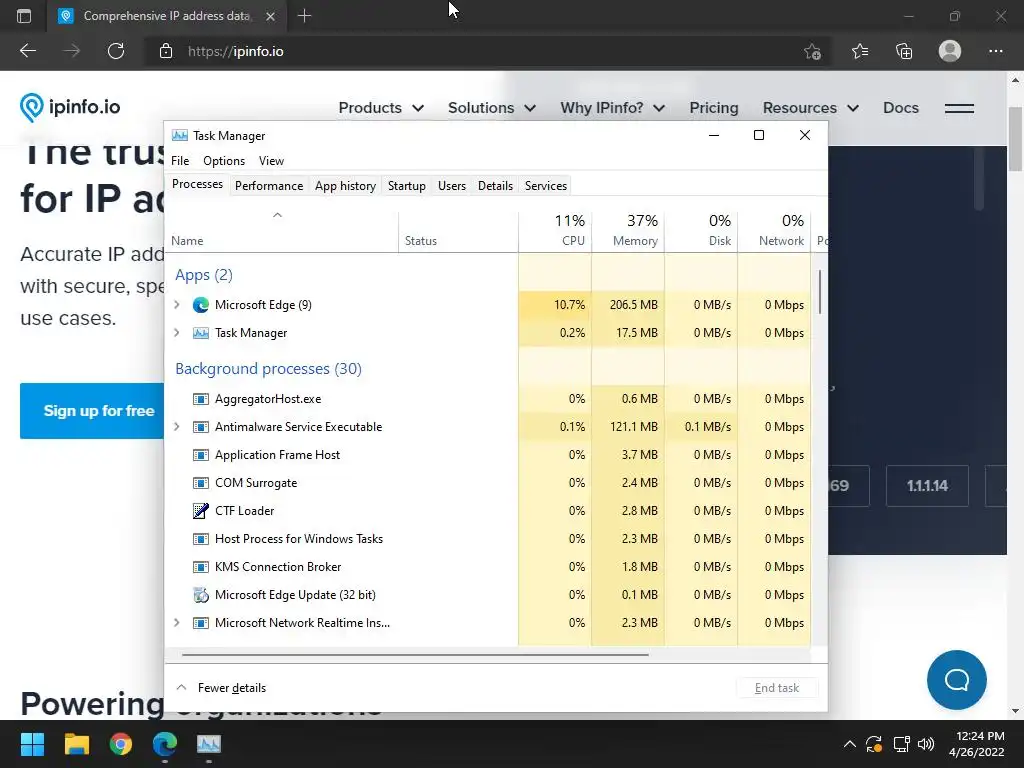Screen dimensions: 1024x768
Task: Show hidden system tray icons
Action: pyautogui.click(x=849, y=744)
